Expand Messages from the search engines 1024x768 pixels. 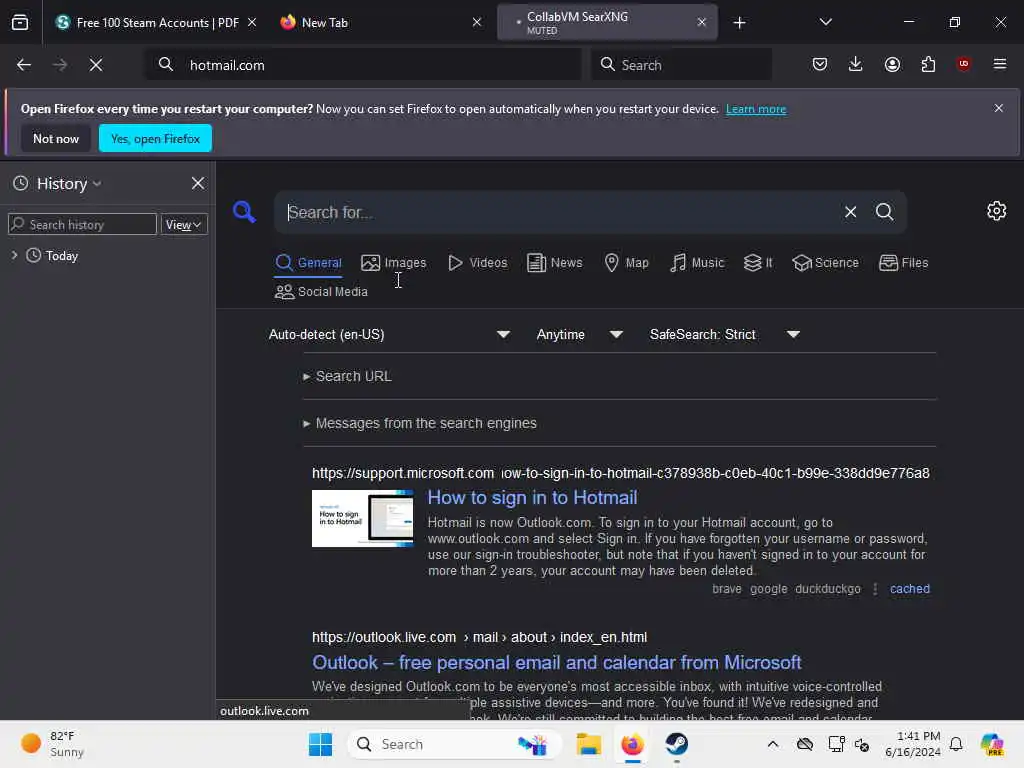420,423
